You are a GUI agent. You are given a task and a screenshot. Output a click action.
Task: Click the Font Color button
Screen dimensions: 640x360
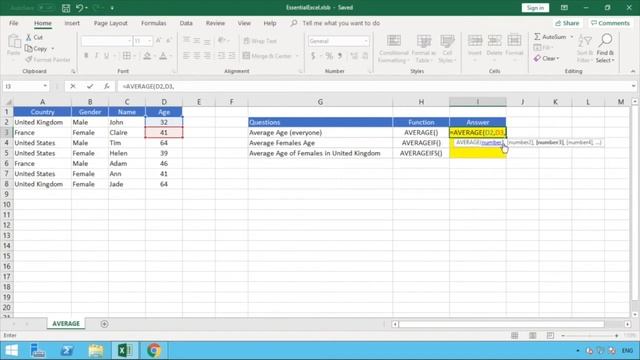[163, 56]
